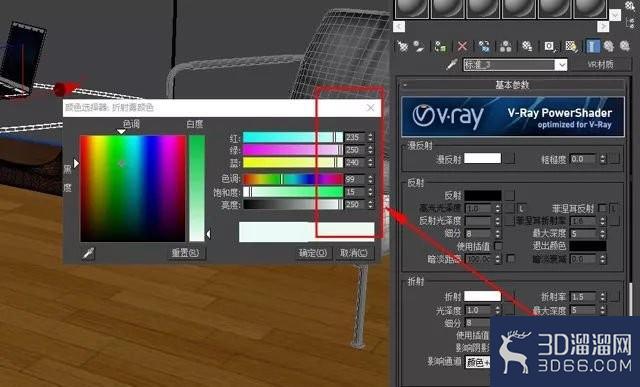Click Material/Map Navigator icon at panel edge
The image size is (640, 387).
coord(631,22)
